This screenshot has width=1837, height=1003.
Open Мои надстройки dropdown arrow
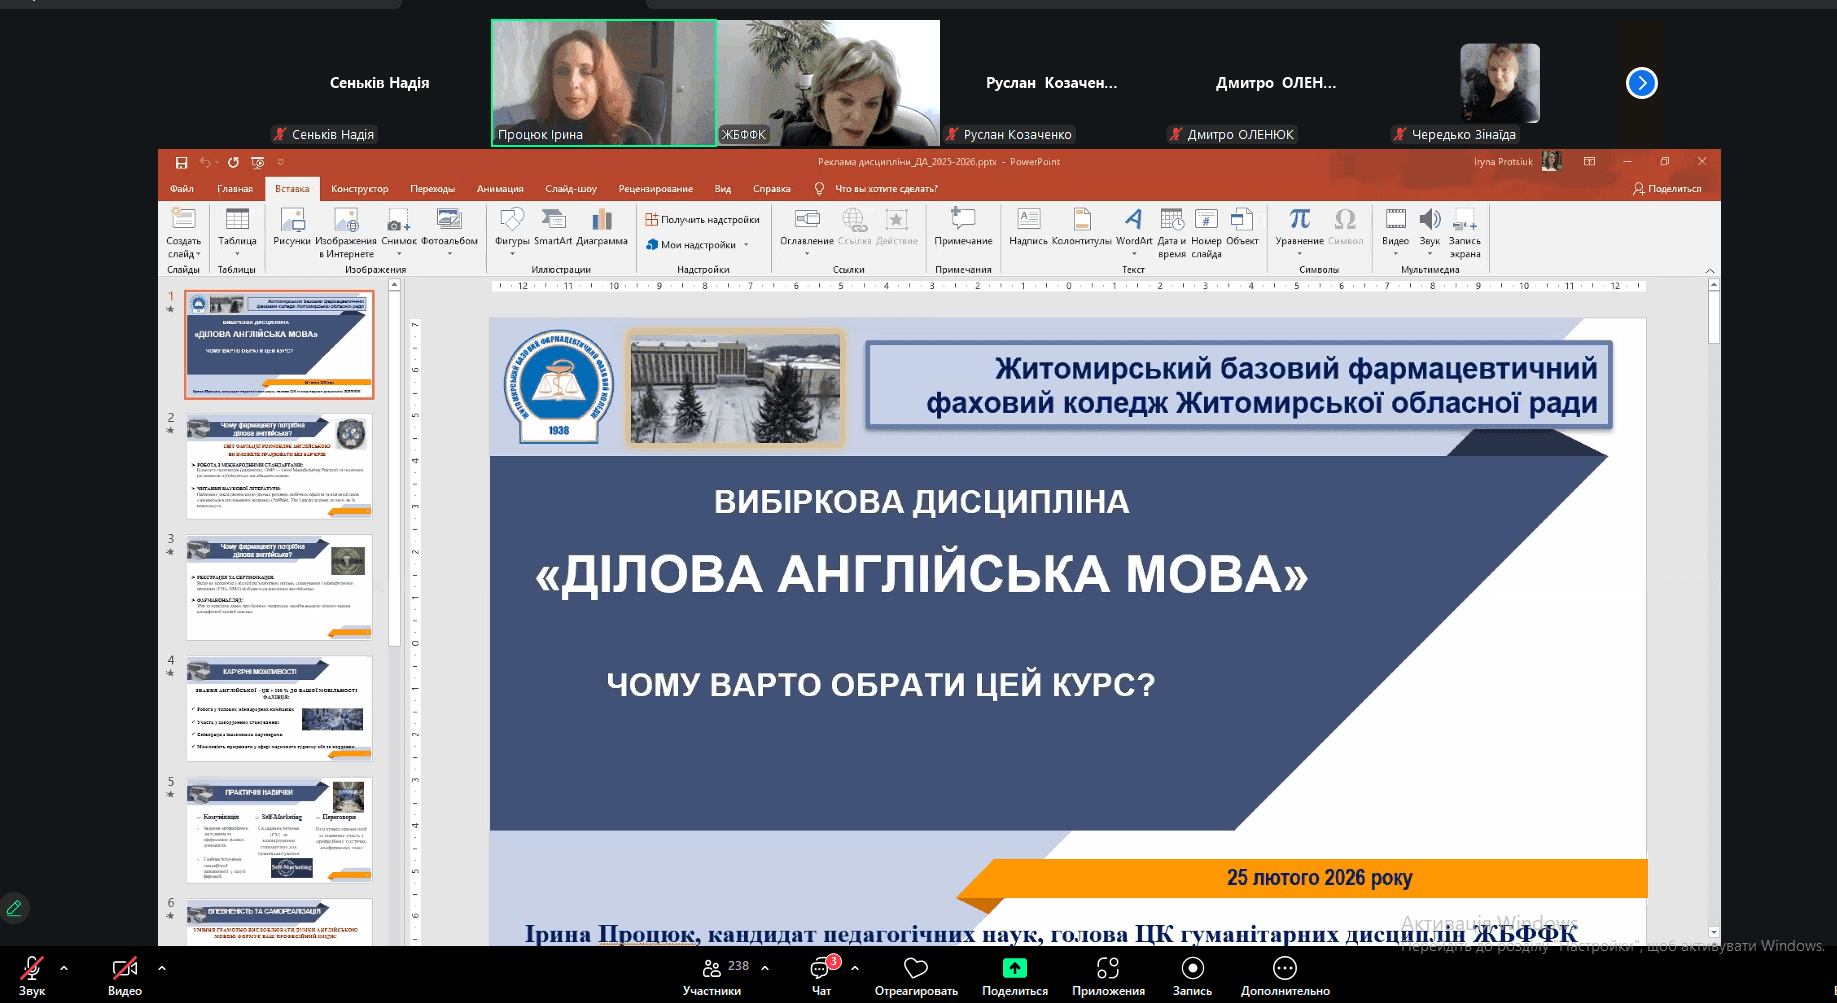pyautogui.click(x=746, y=245)
